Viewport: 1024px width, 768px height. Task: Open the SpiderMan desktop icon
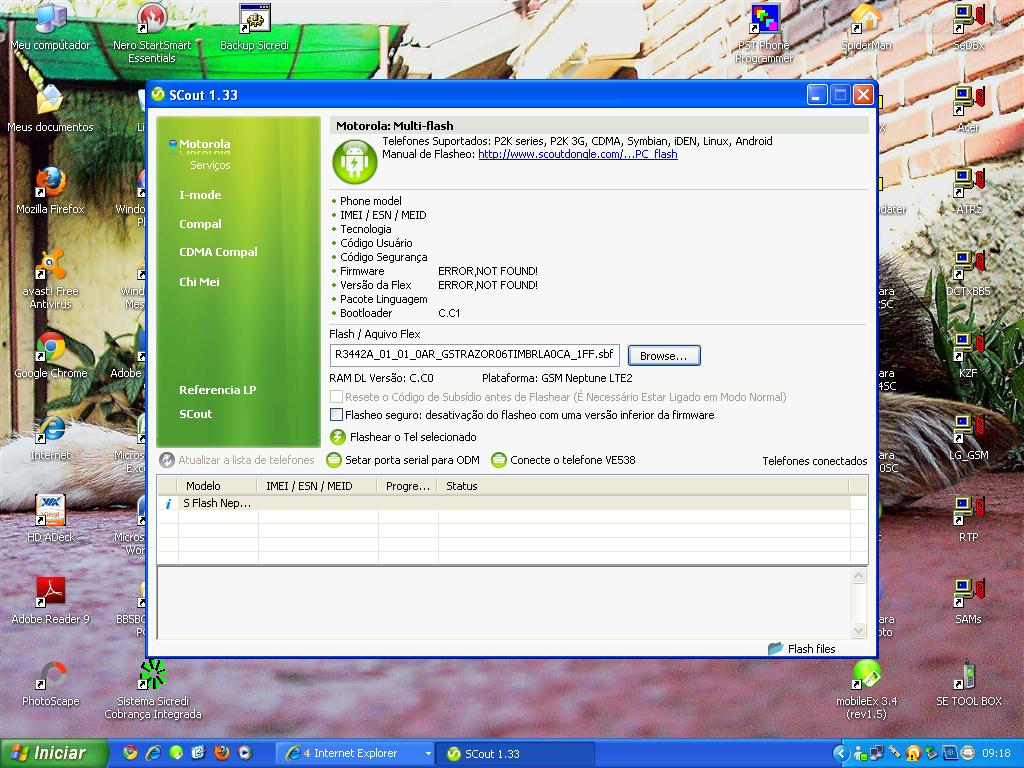click(x=867, y=27)
